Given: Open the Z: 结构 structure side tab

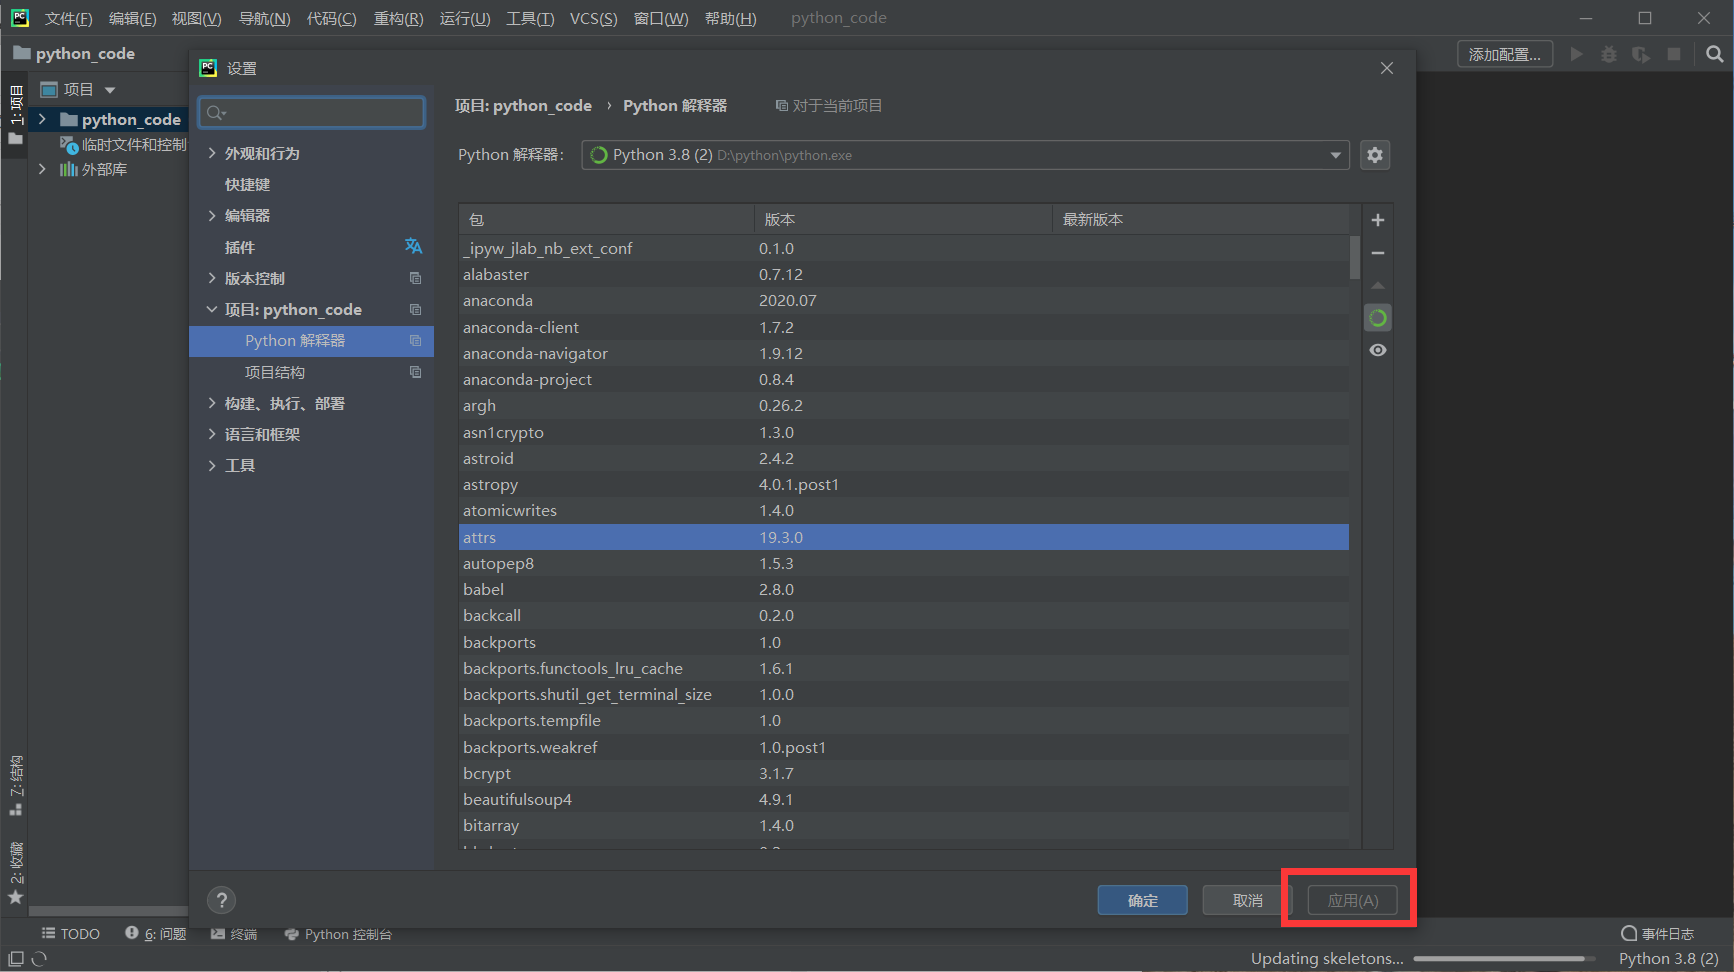Looking at the screenshot, I should click(x=15, y=785).
